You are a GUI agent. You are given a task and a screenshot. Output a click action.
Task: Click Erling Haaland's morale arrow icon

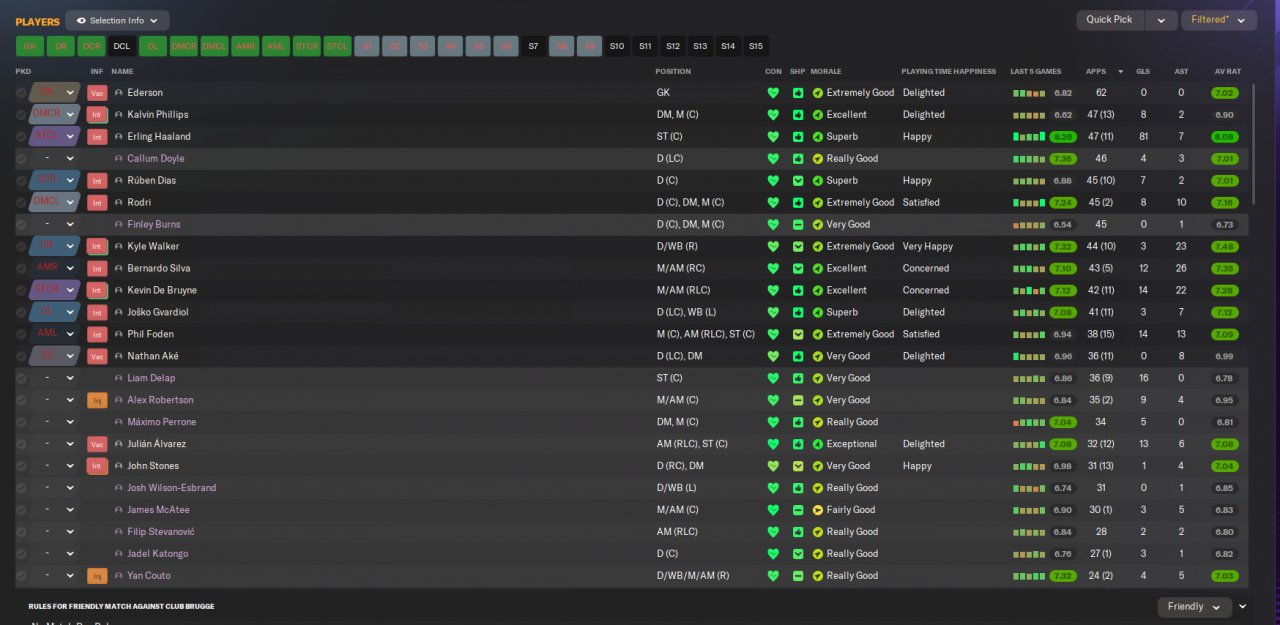coord(818,137)
